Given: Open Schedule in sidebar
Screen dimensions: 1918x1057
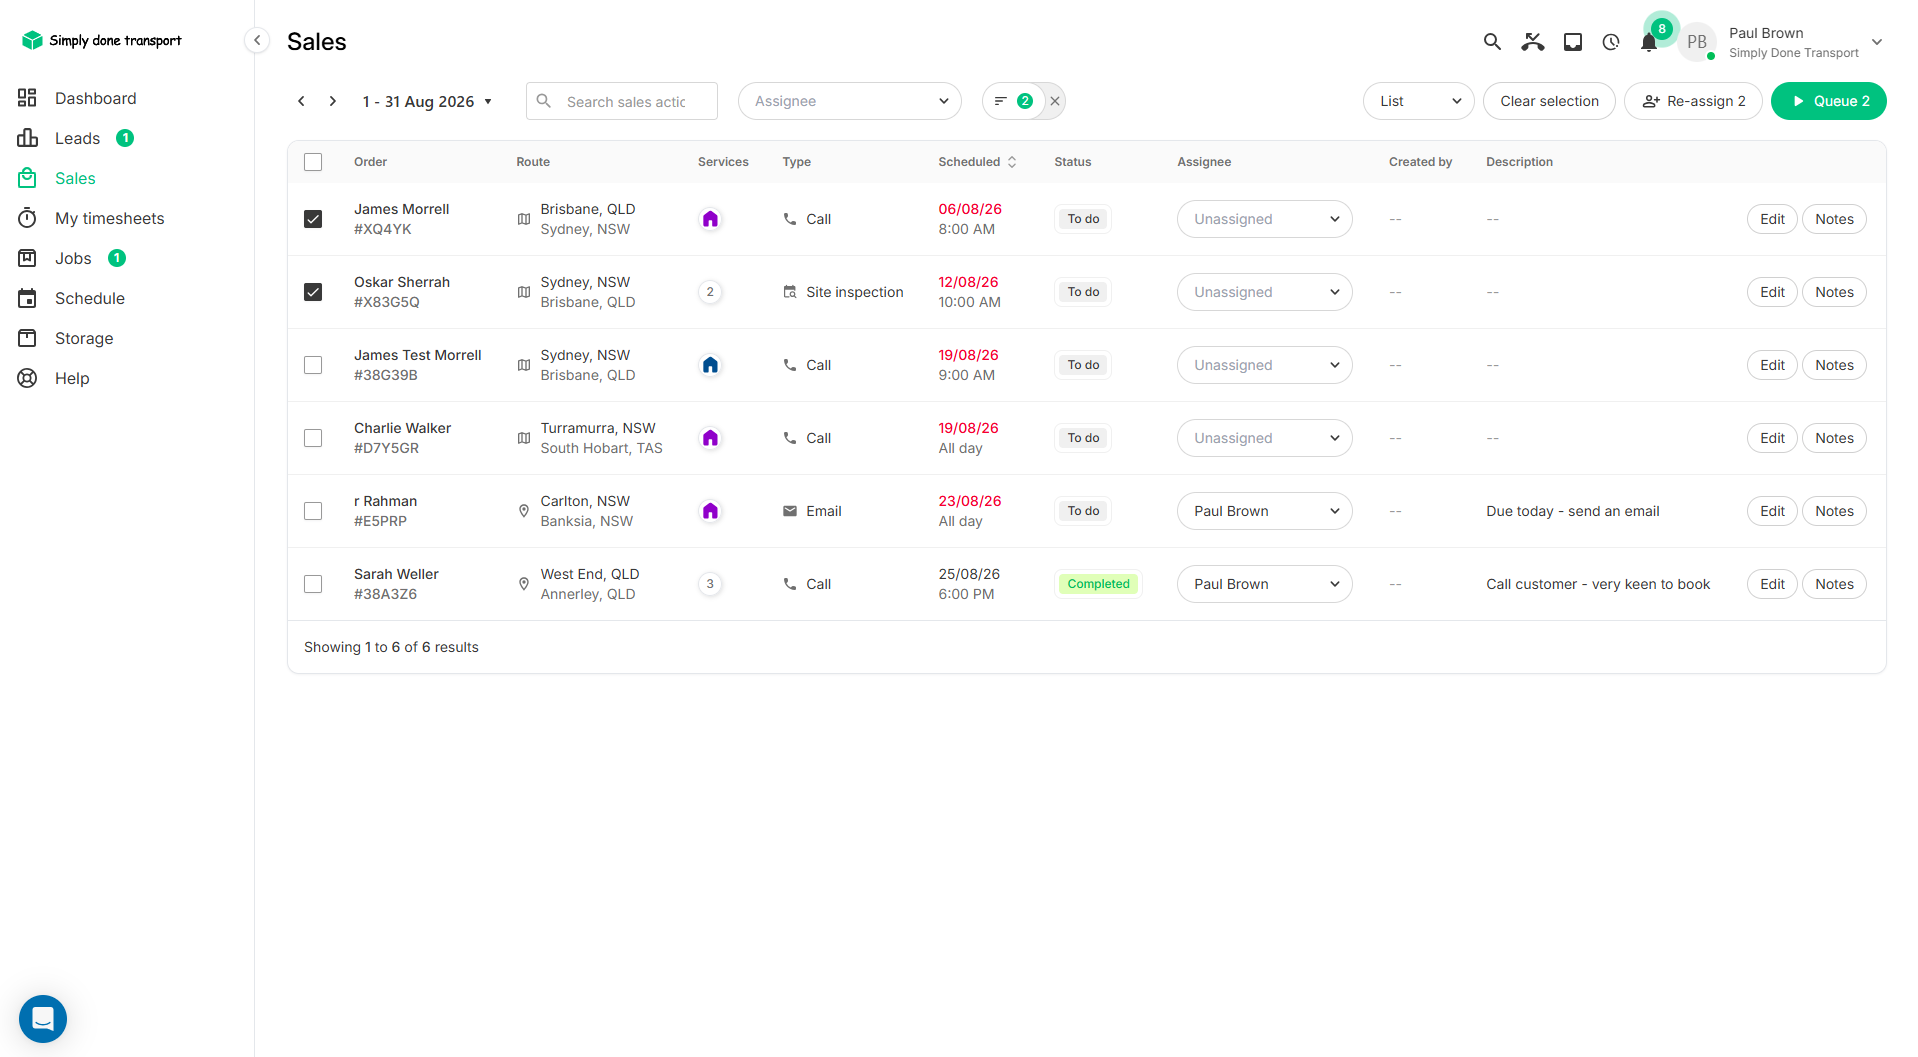Looking at the screenshot, I should tap(90, 298).
